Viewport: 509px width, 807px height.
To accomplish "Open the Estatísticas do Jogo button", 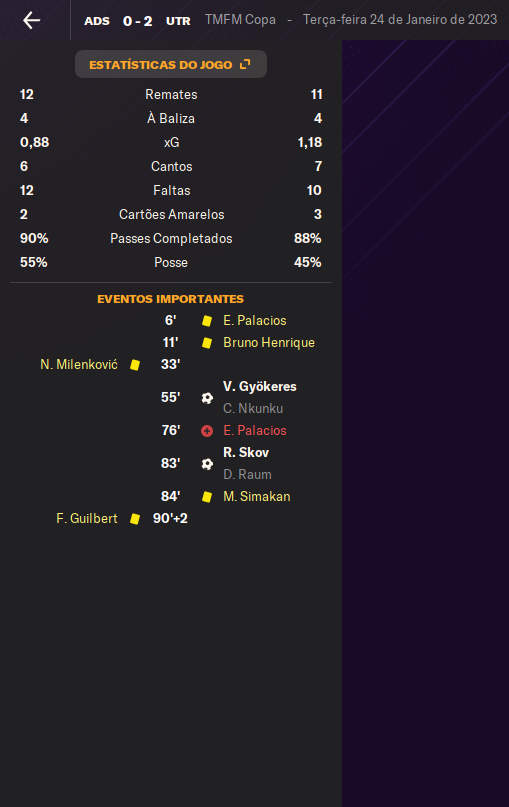I will 171,64.
